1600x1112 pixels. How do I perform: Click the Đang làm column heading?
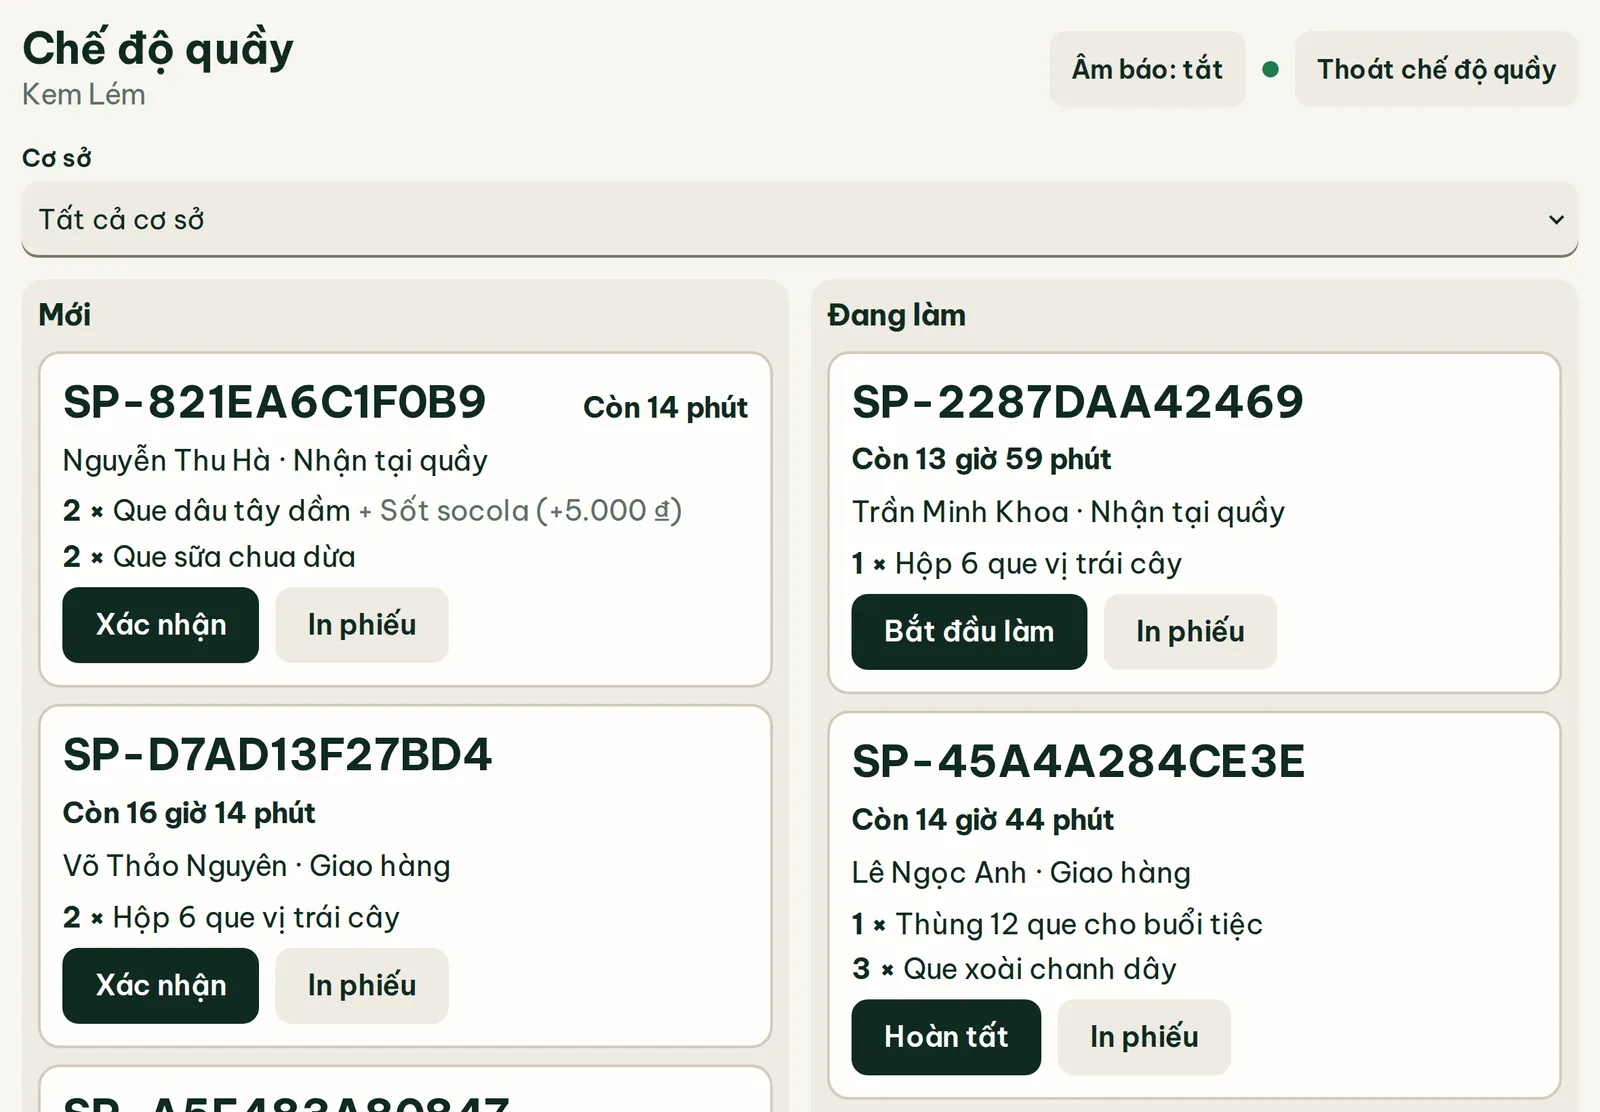[x=897, y=315]
